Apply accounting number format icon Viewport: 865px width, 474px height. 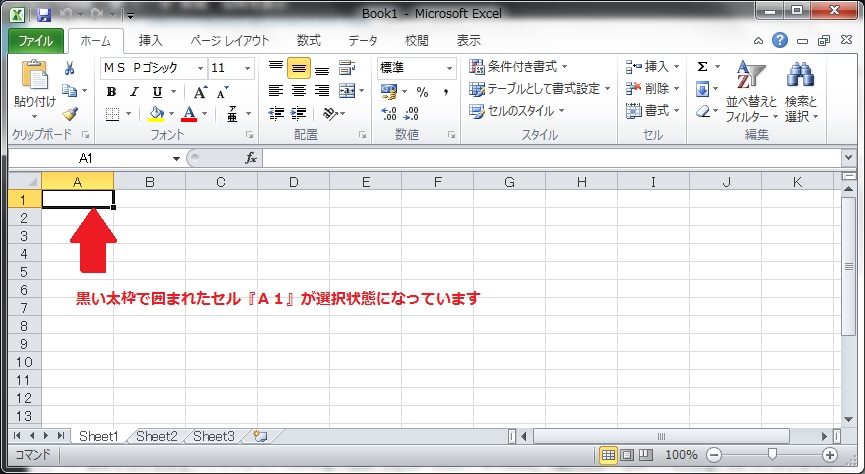pos(389,91)
